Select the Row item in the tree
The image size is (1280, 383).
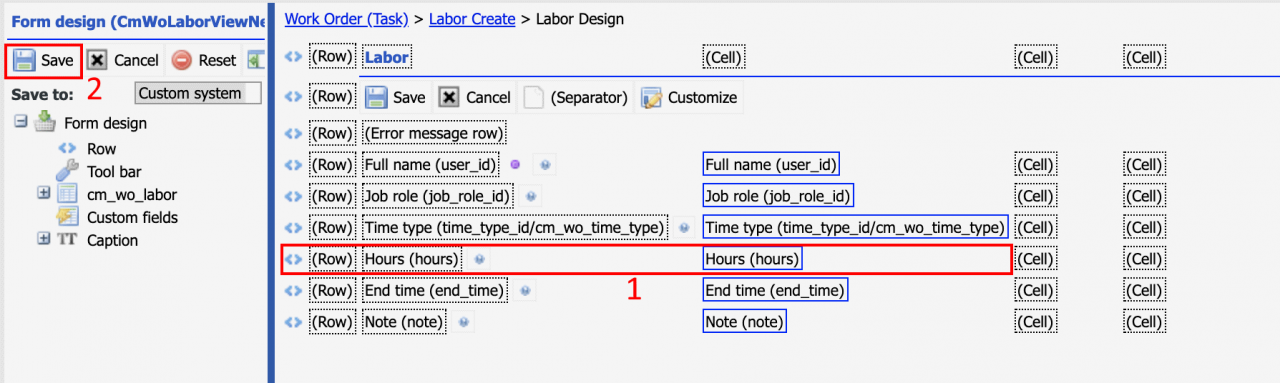pyautogui.click(x=101, y=148)
